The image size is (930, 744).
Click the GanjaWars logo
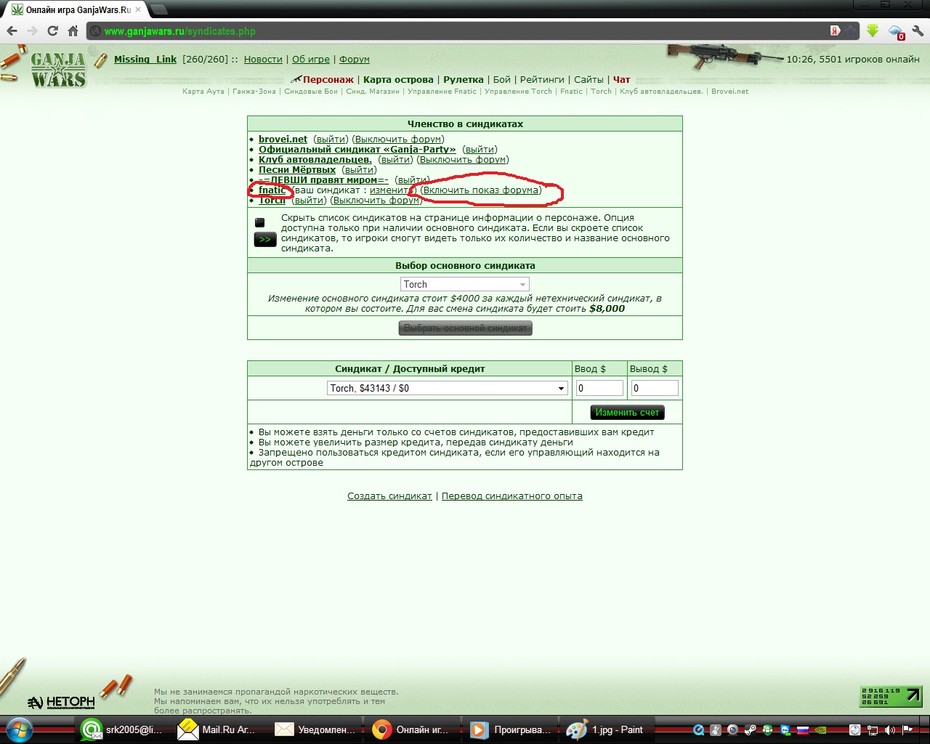tap(58, 69)
